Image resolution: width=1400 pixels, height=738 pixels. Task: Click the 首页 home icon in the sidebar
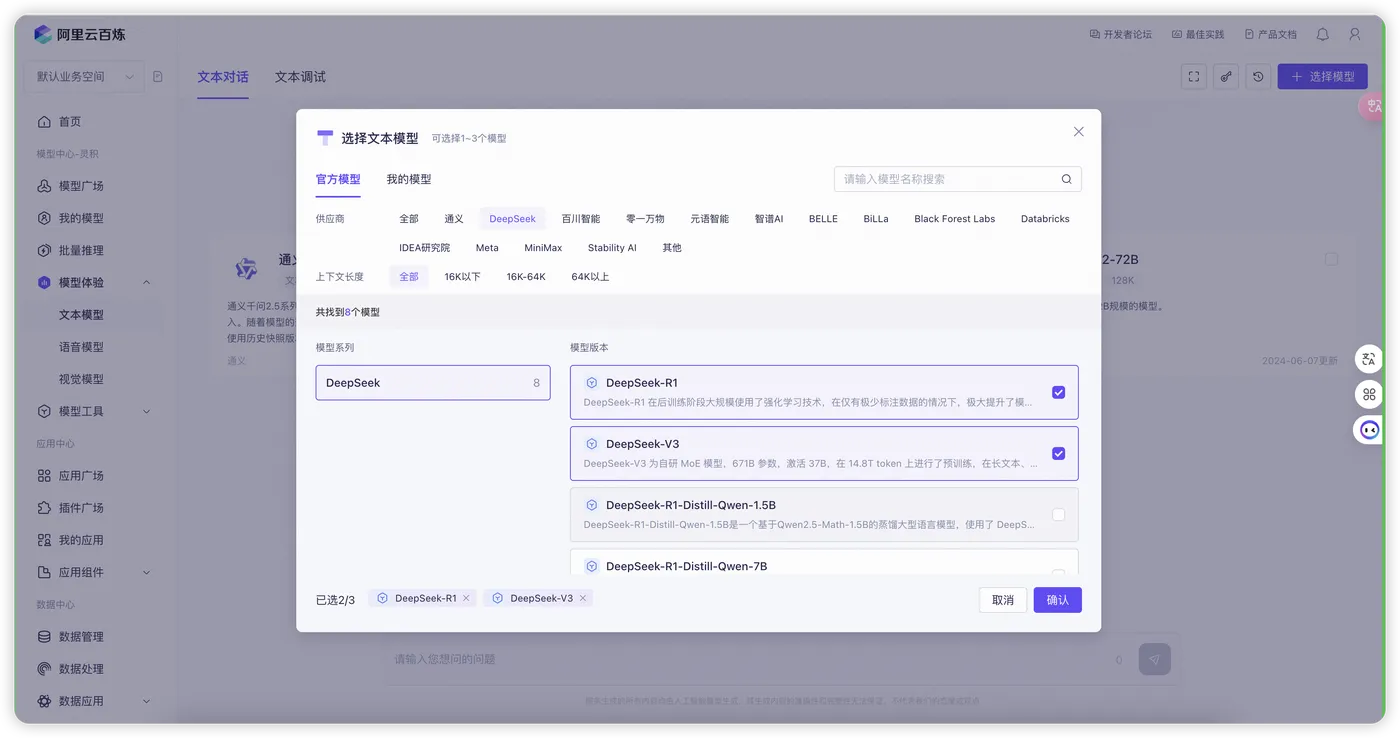[44, 122]
